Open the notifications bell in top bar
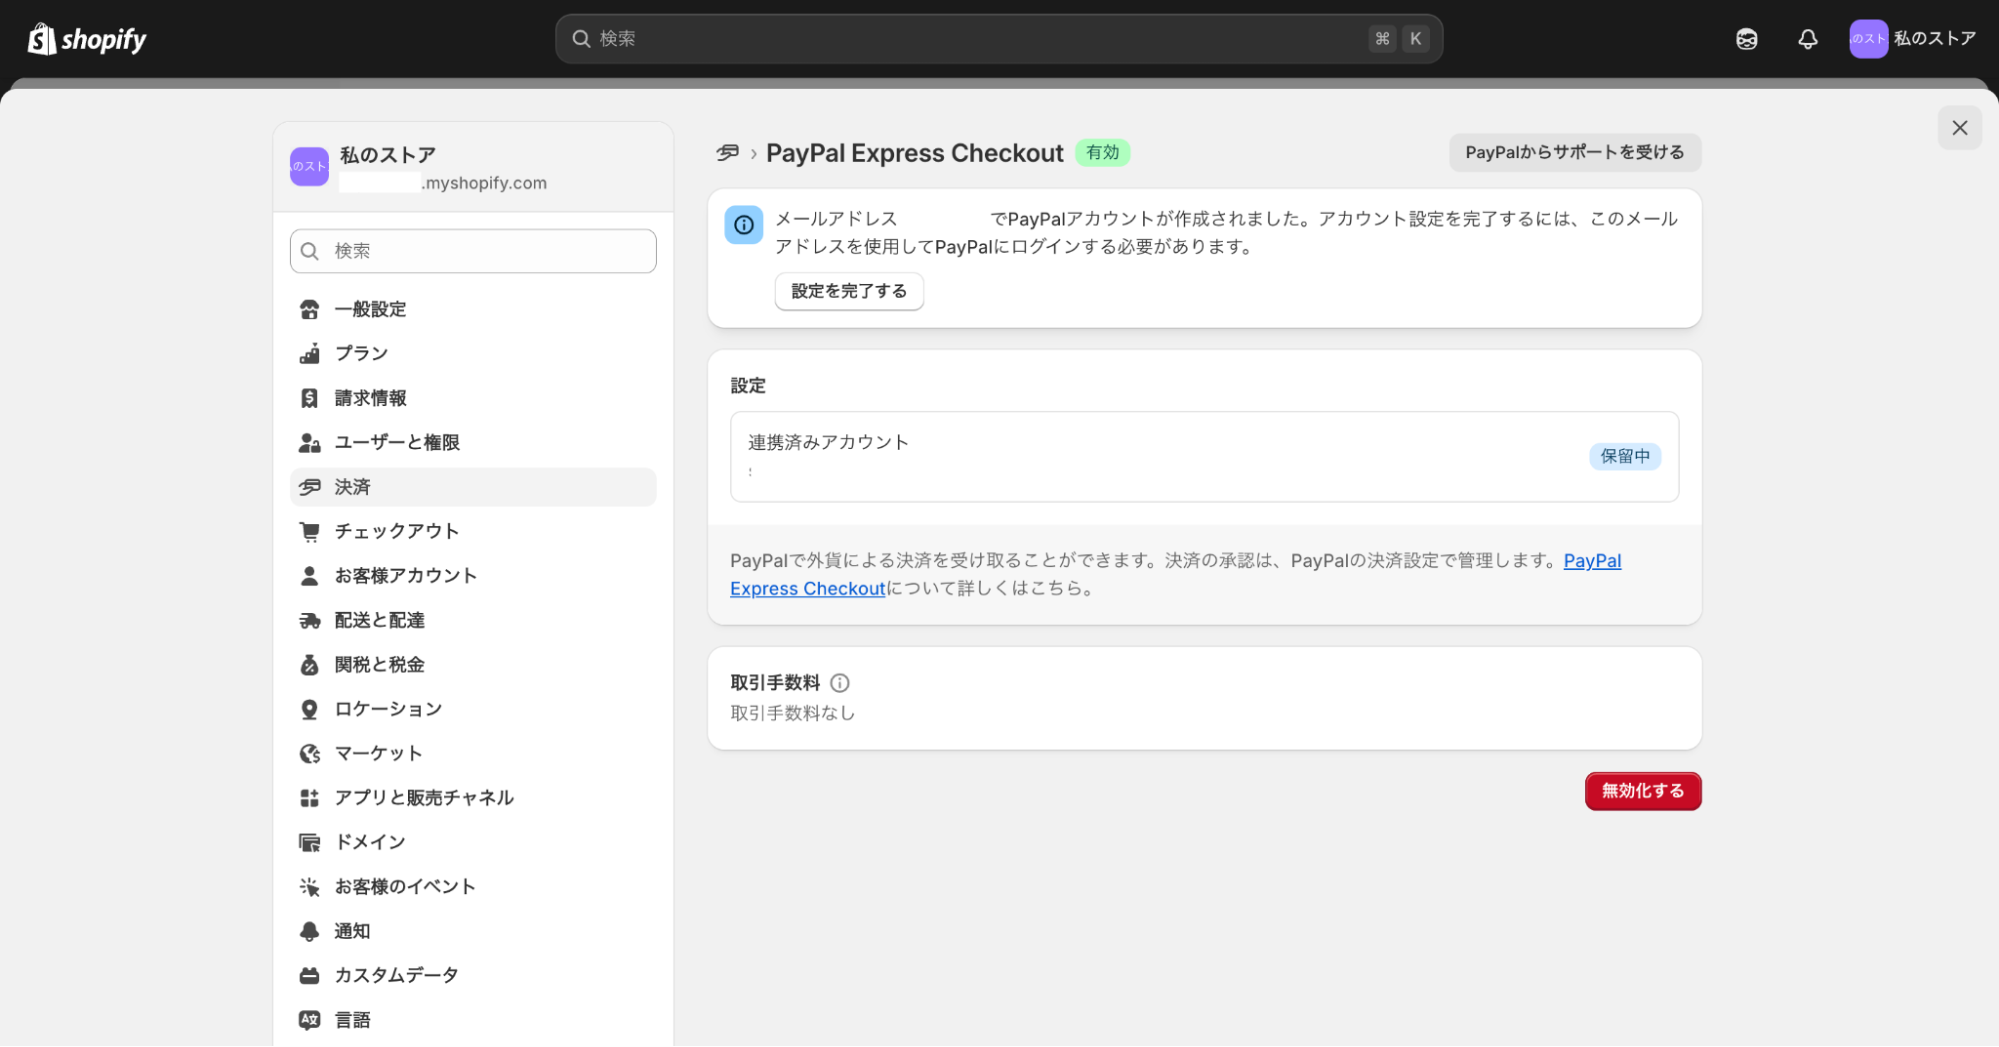1999x1047 pixels. [1807, 38]
